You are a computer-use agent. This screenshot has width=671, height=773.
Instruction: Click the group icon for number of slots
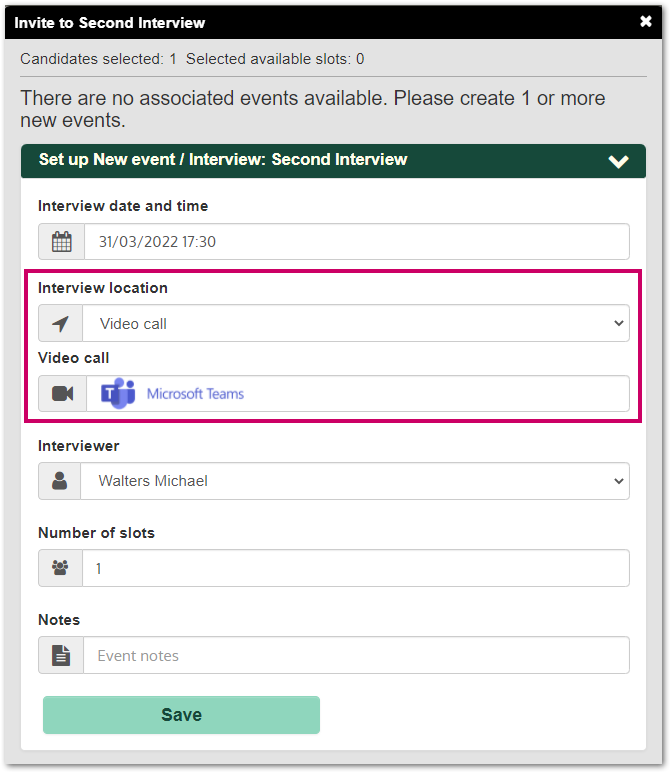click(x=60, y=568)
